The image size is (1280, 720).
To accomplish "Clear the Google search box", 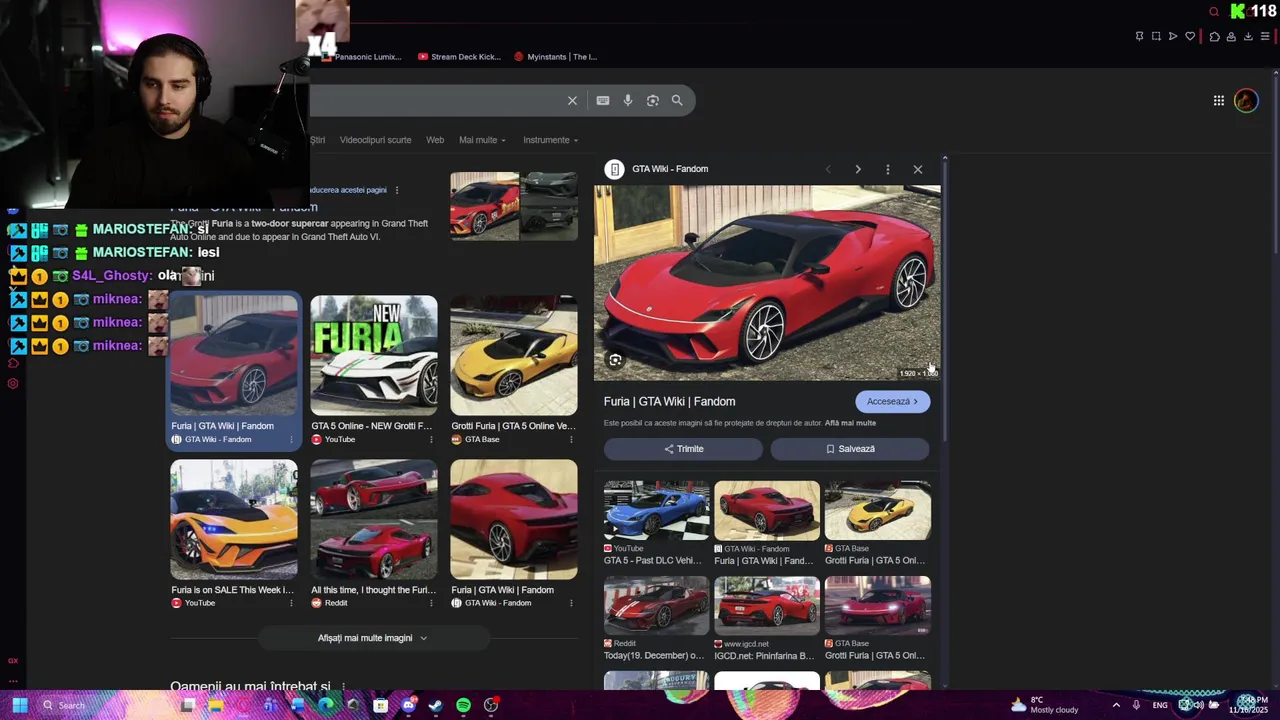I will click(x=572, y=100).
